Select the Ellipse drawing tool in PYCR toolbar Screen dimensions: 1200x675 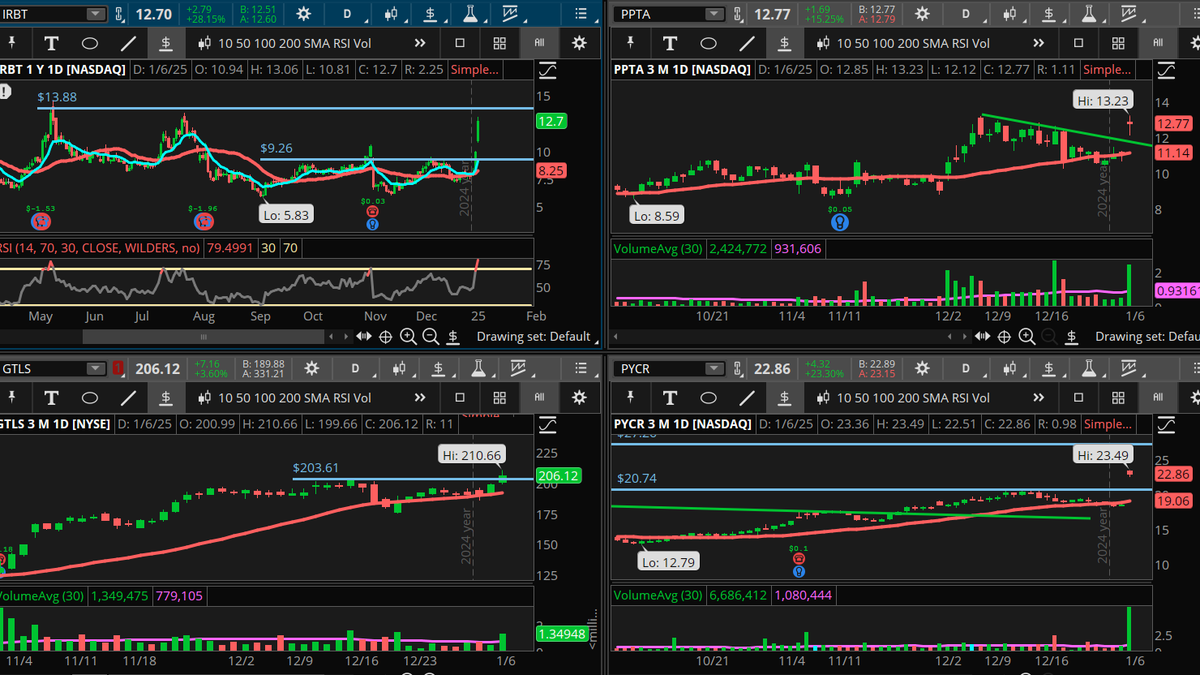pos(708,397)
